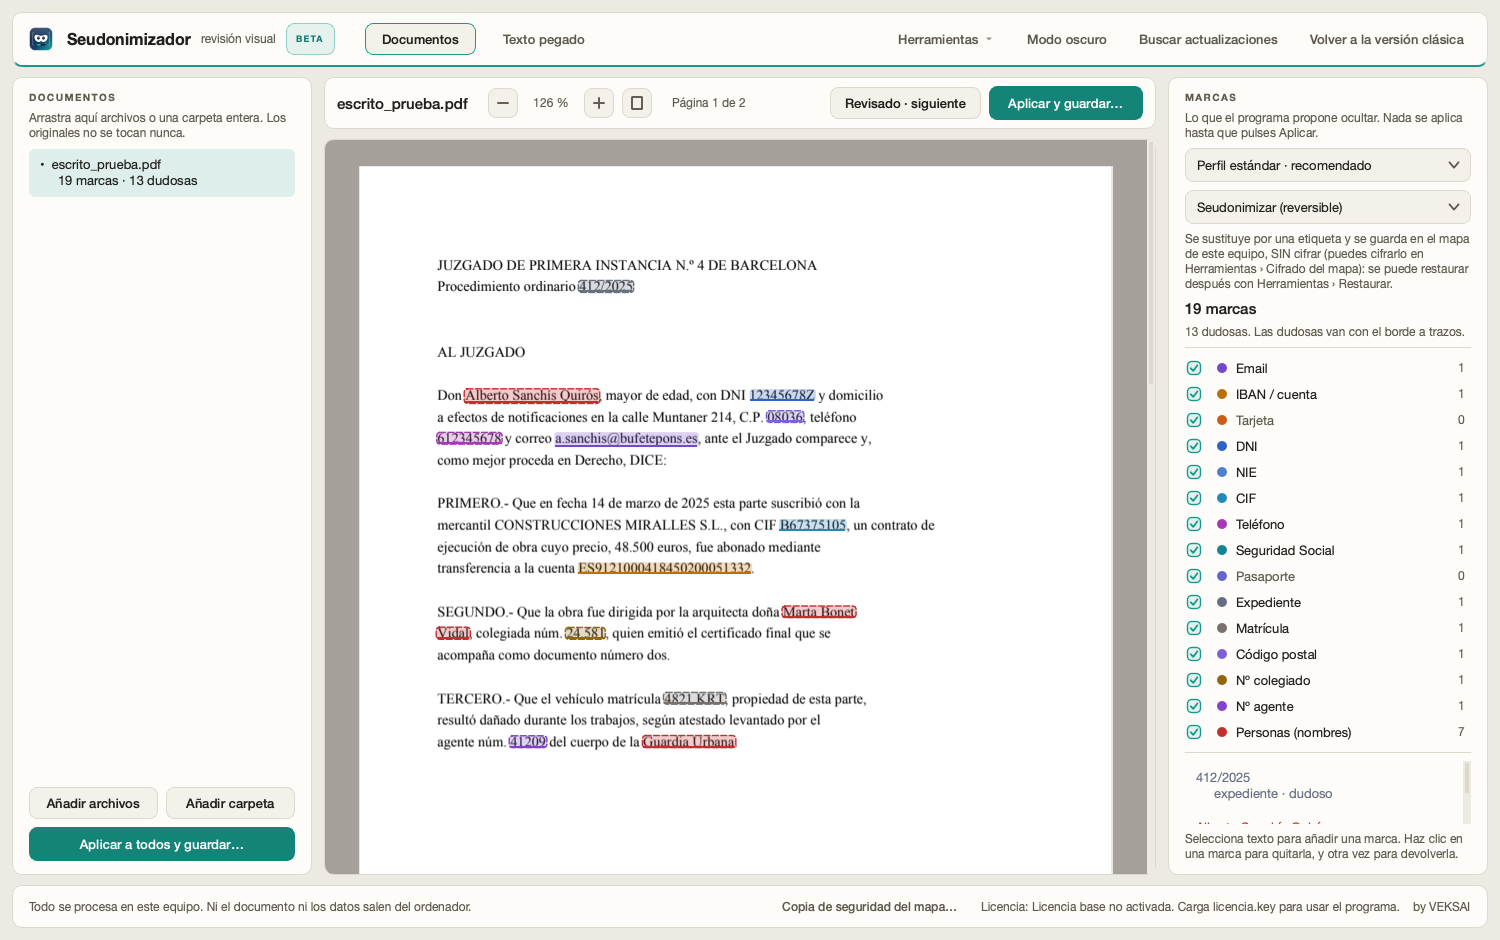Viewport: 1500px width, 940px height.
Task: Uncheck the Email mark category
Action: [1194, 368]
